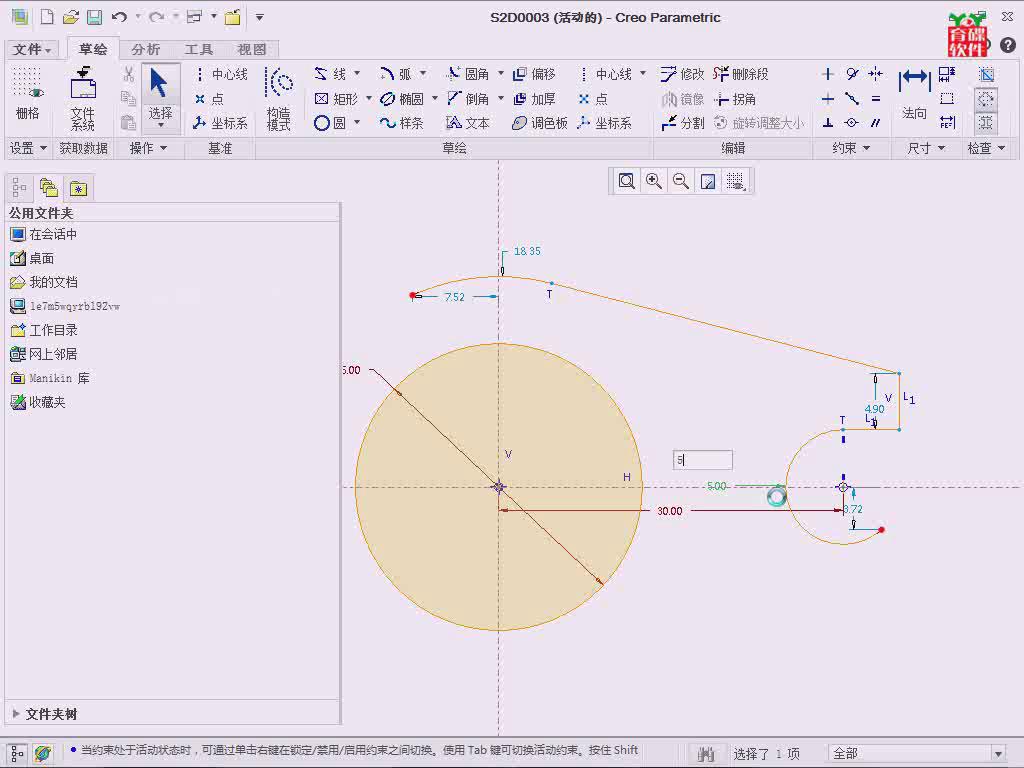This screenshot has height=768, width=1024.
Task: Expand the 设置 setup group dropdown
Action: [x=28, y=148]
